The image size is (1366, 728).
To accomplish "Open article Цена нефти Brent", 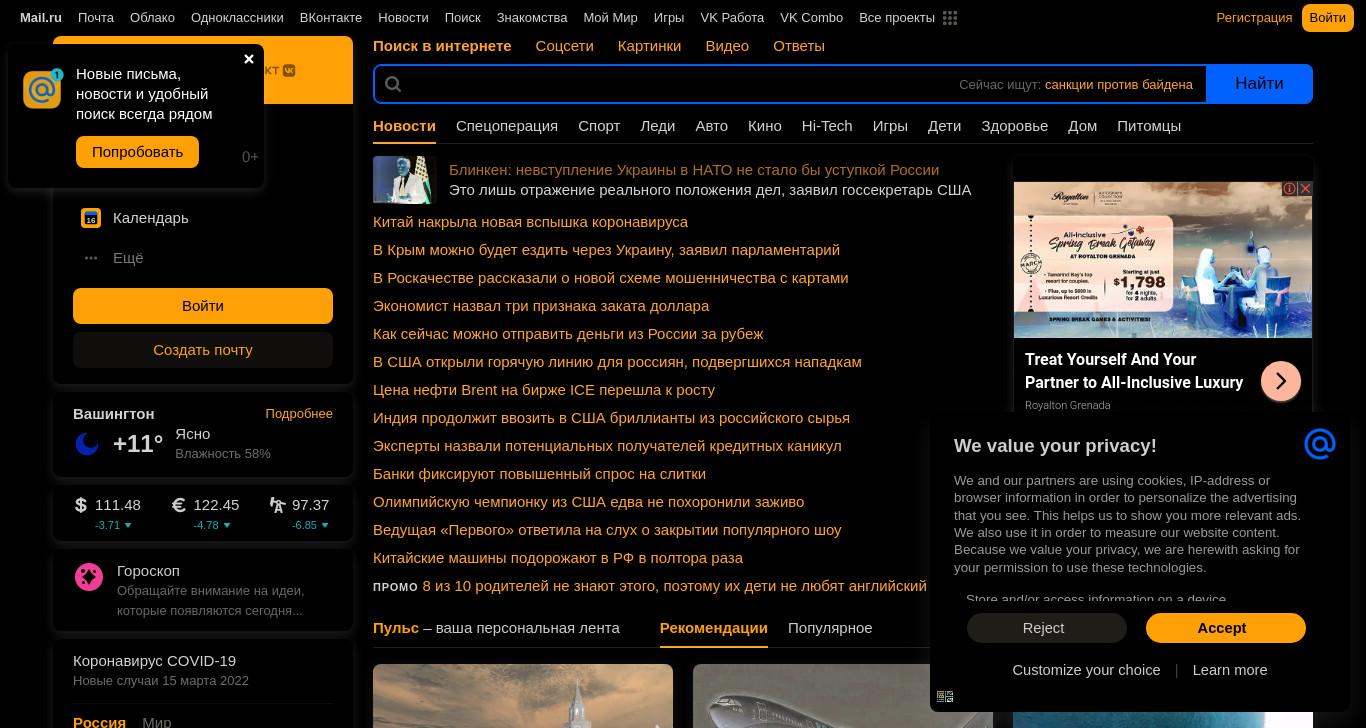I will 544,390.
